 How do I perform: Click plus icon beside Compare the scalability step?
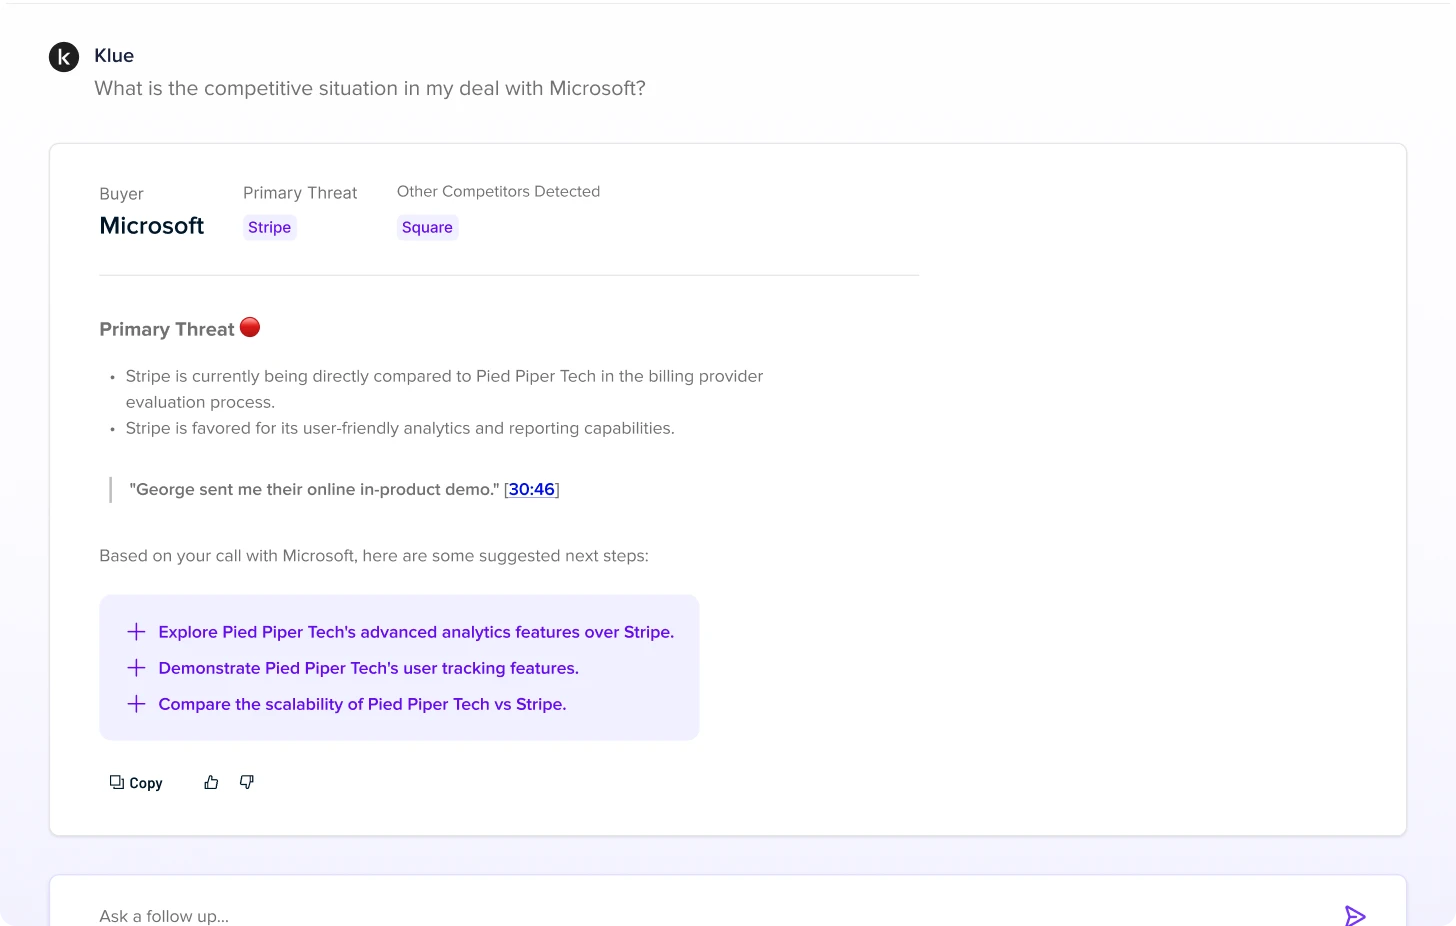[137, 704]
